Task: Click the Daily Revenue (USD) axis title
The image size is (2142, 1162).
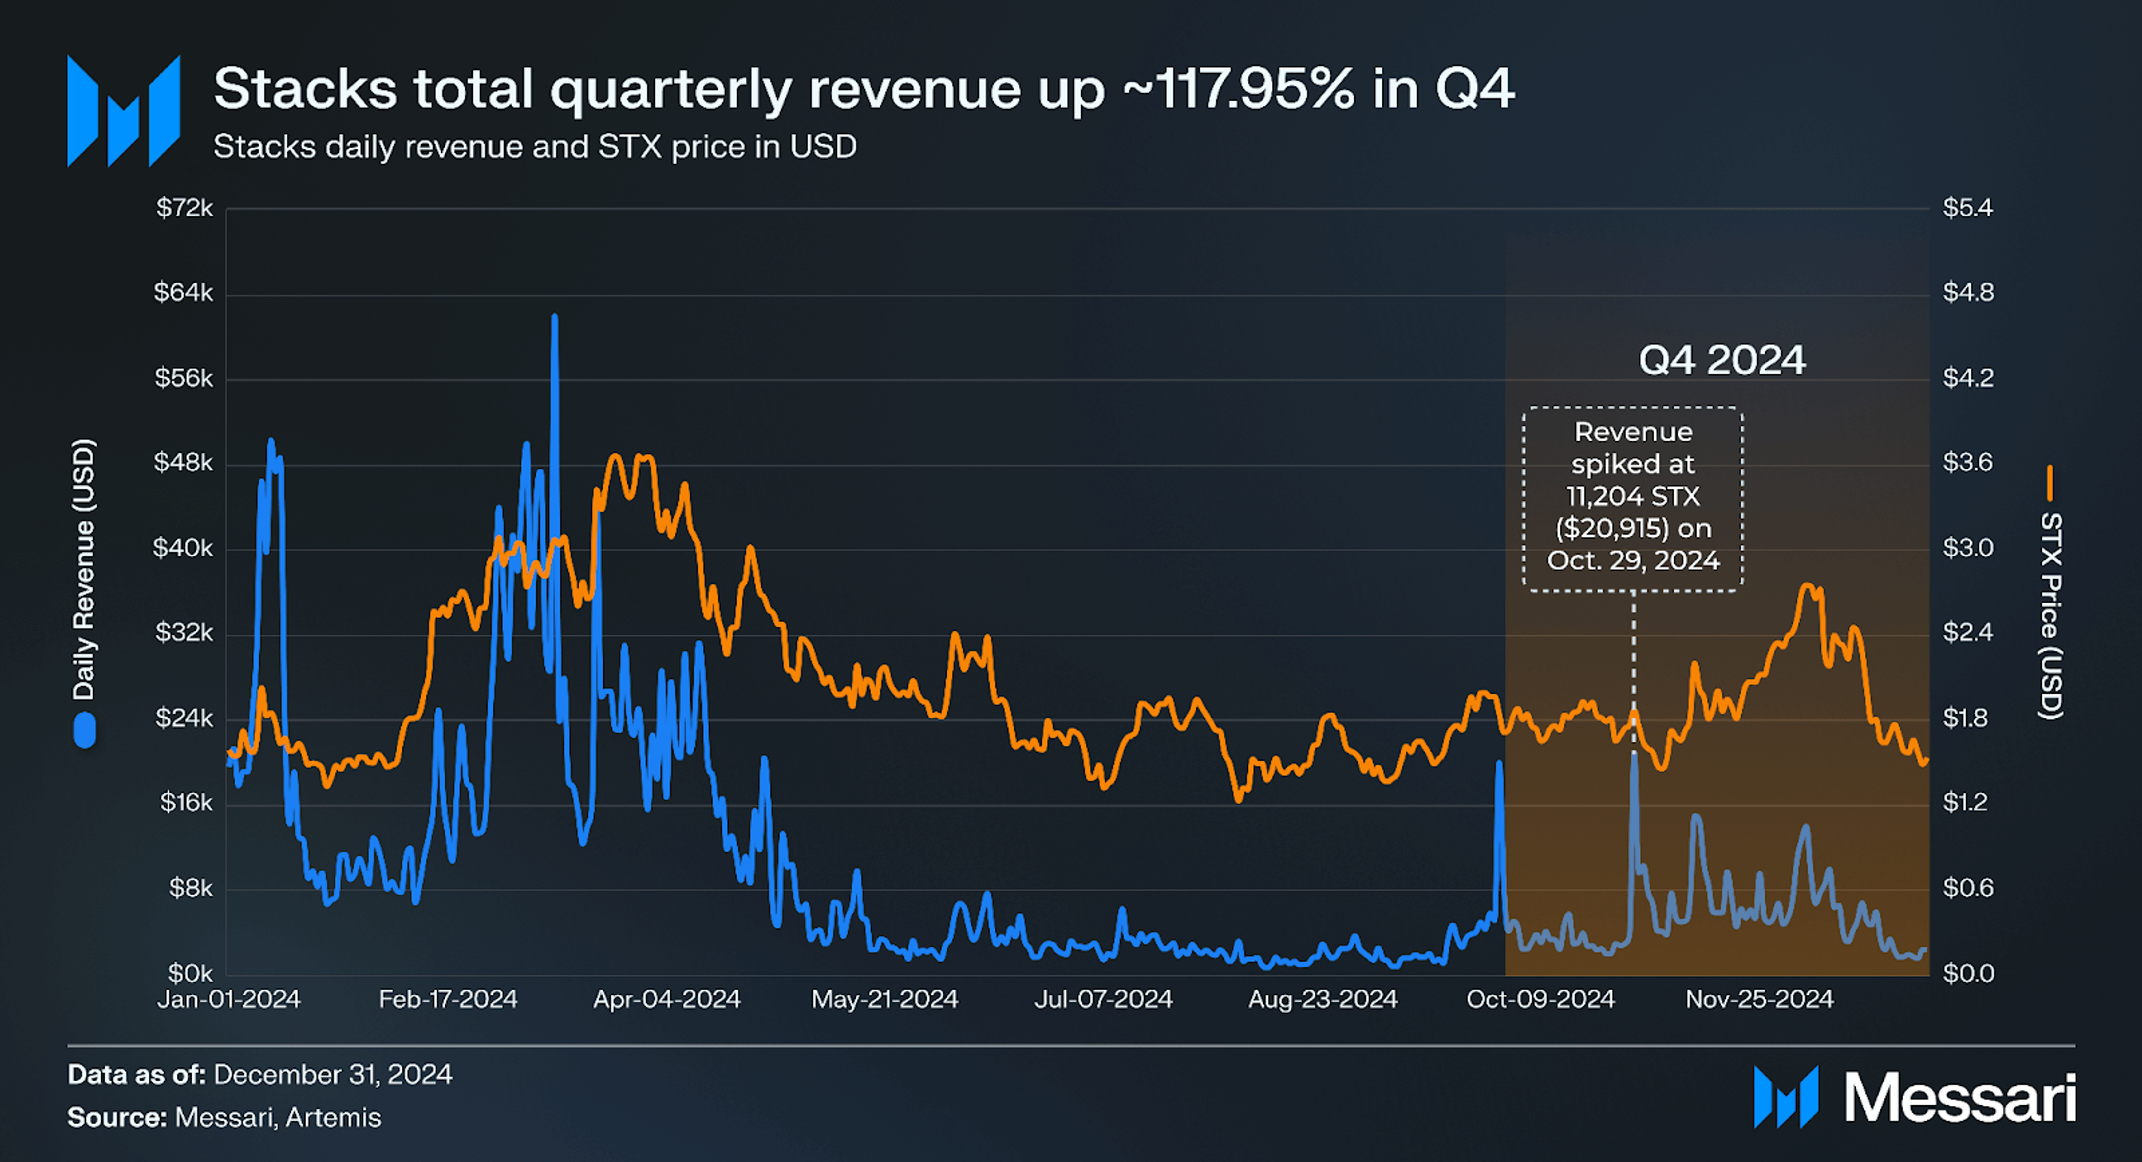Action: [84, 570]
